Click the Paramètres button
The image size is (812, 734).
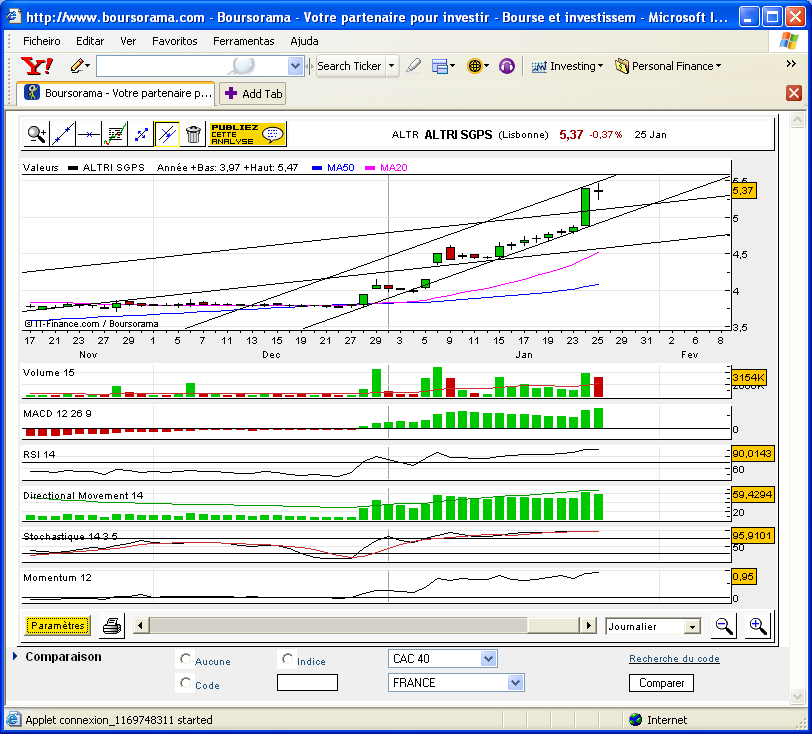[57, 626]
